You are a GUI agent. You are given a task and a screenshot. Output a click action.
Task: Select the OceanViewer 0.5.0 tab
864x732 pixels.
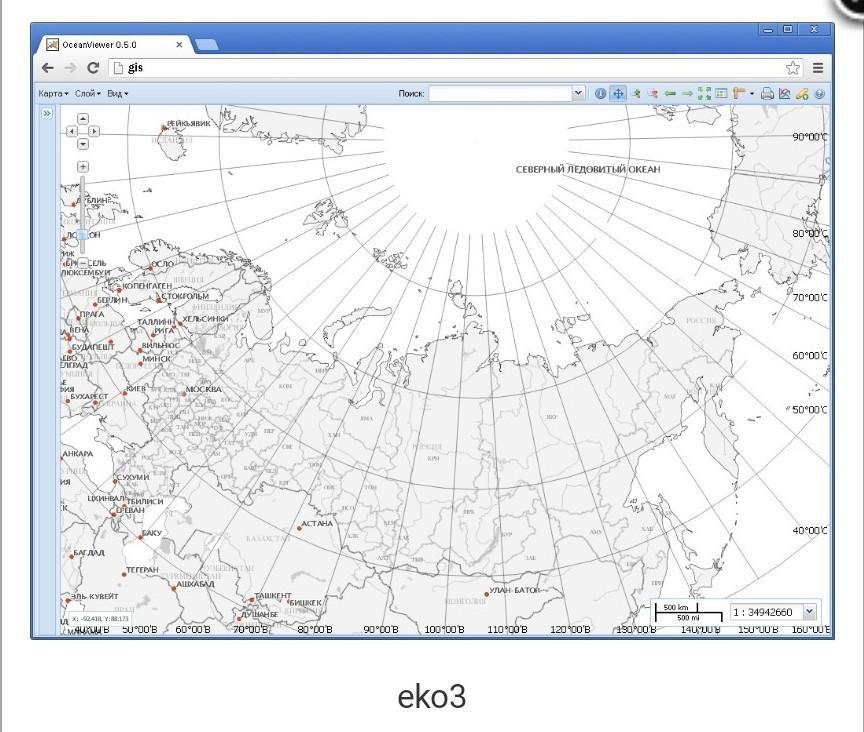115,45
